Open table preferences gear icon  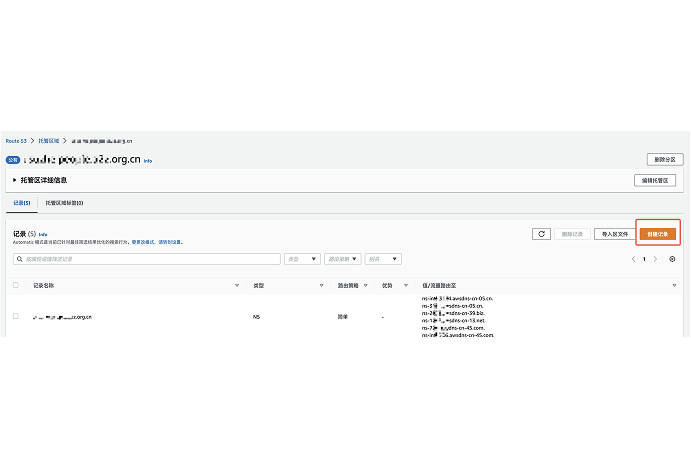click(x=672, y=259)
